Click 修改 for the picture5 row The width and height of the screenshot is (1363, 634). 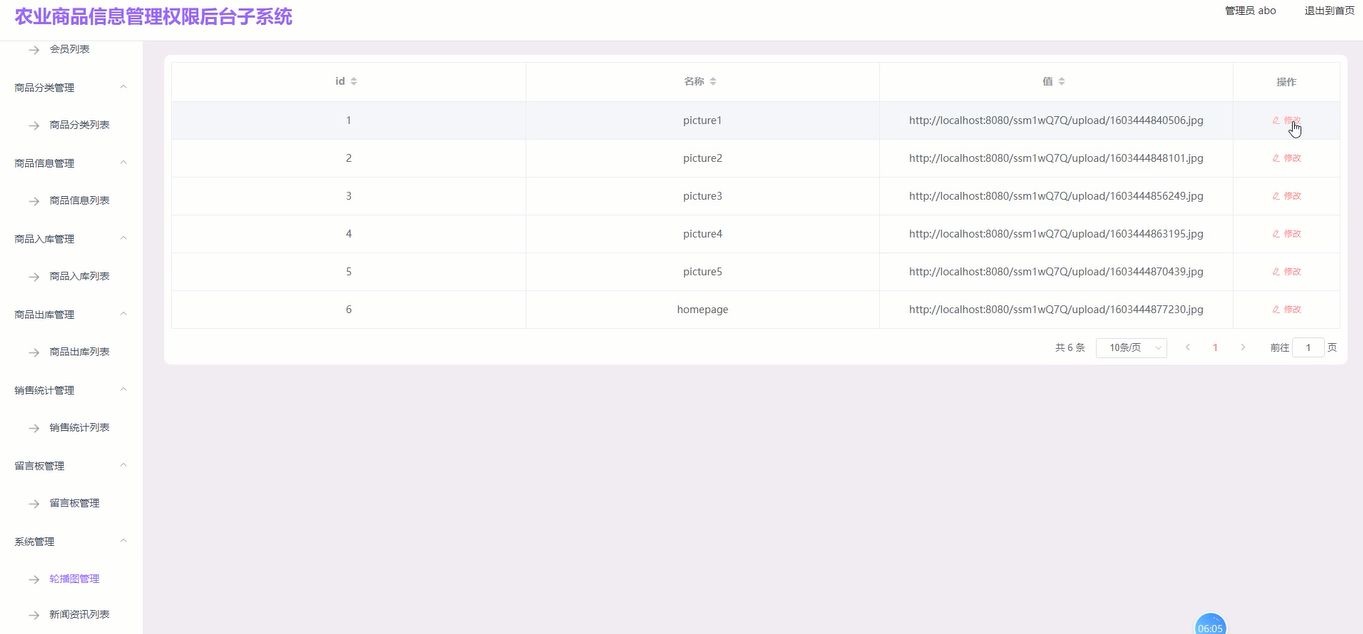1286,272
